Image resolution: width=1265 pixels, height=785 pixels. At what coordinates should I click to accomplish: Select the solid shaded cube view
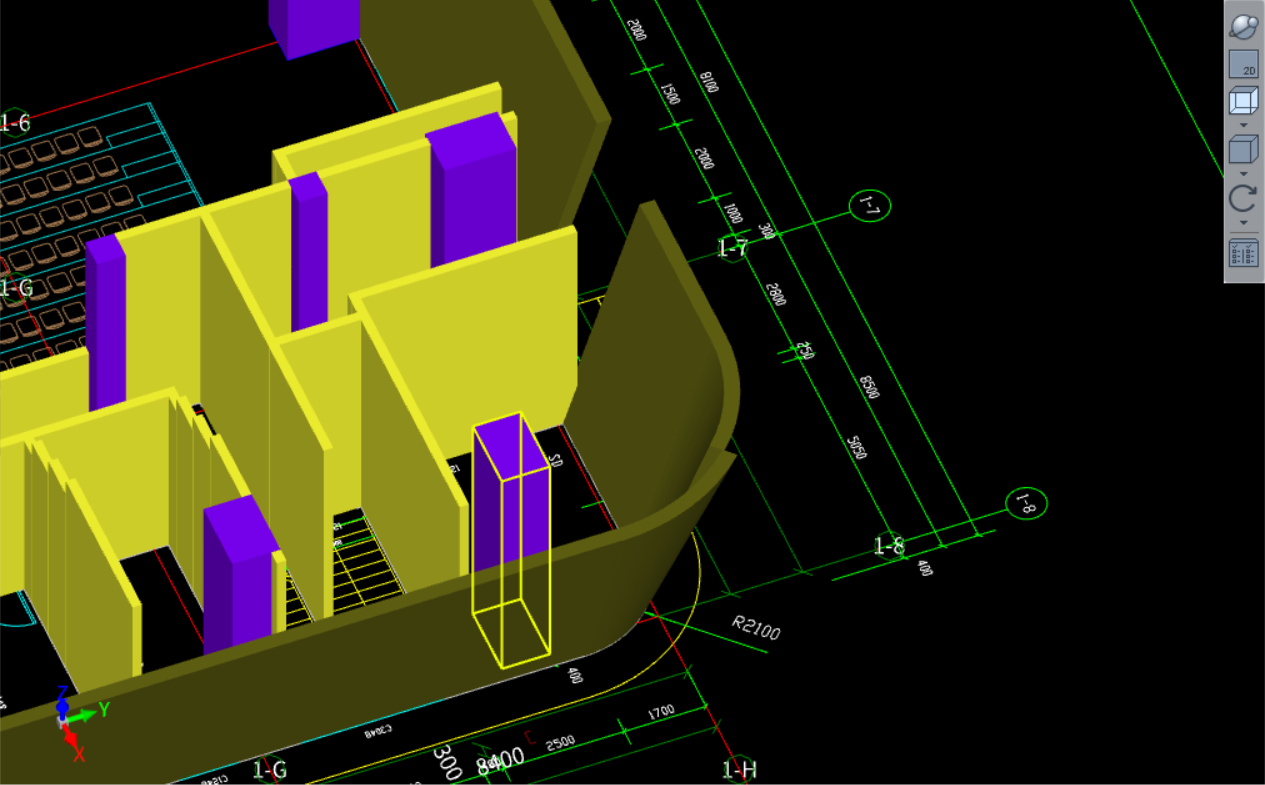1243,151
